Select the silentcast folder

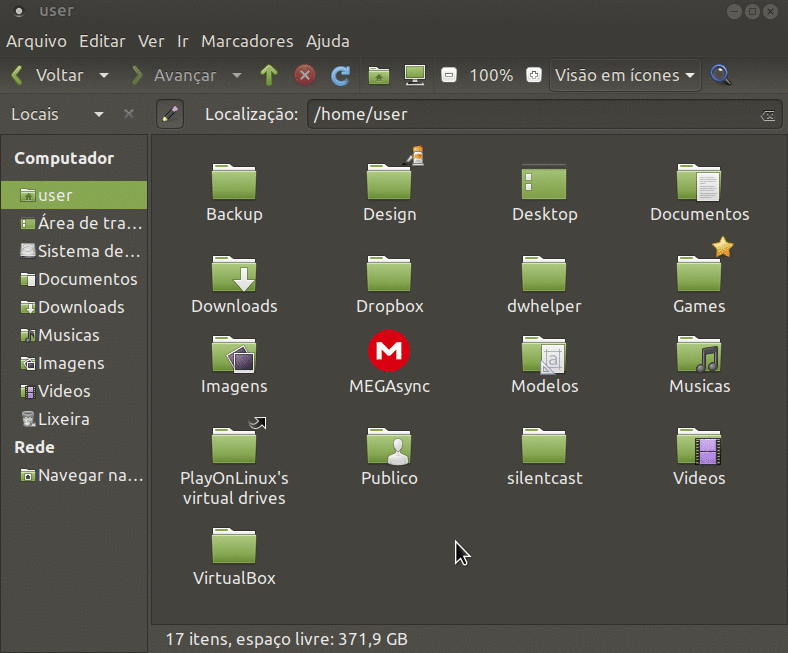click(x=544, y=457)
